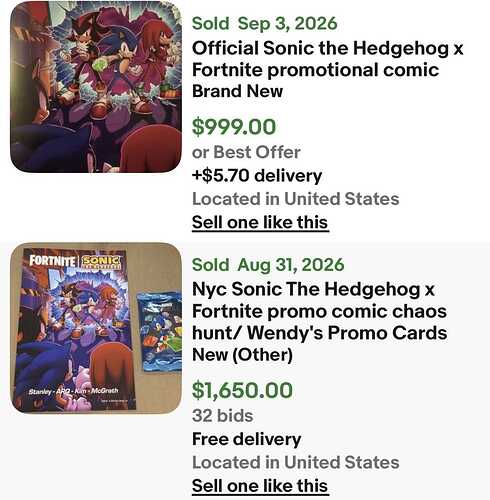Viewport: 490px width, 500px height.
Task: Click the Fortnite Sonic logo on comic cover
Action: click(75, 261)
